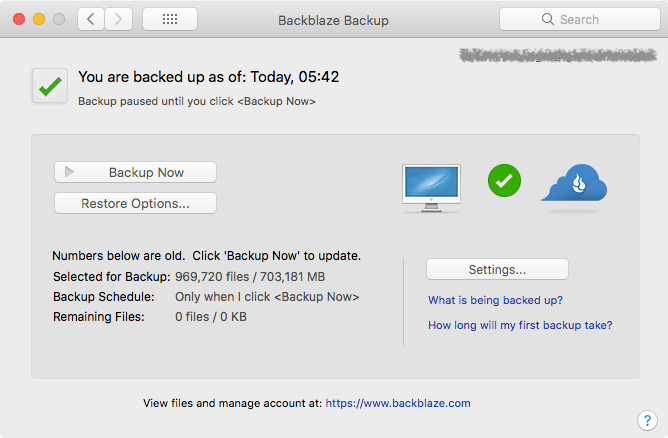Click the play triangle on Backup Now
Image resolution: width=668 pixels, height=438 pixels.
click(69, 172)
